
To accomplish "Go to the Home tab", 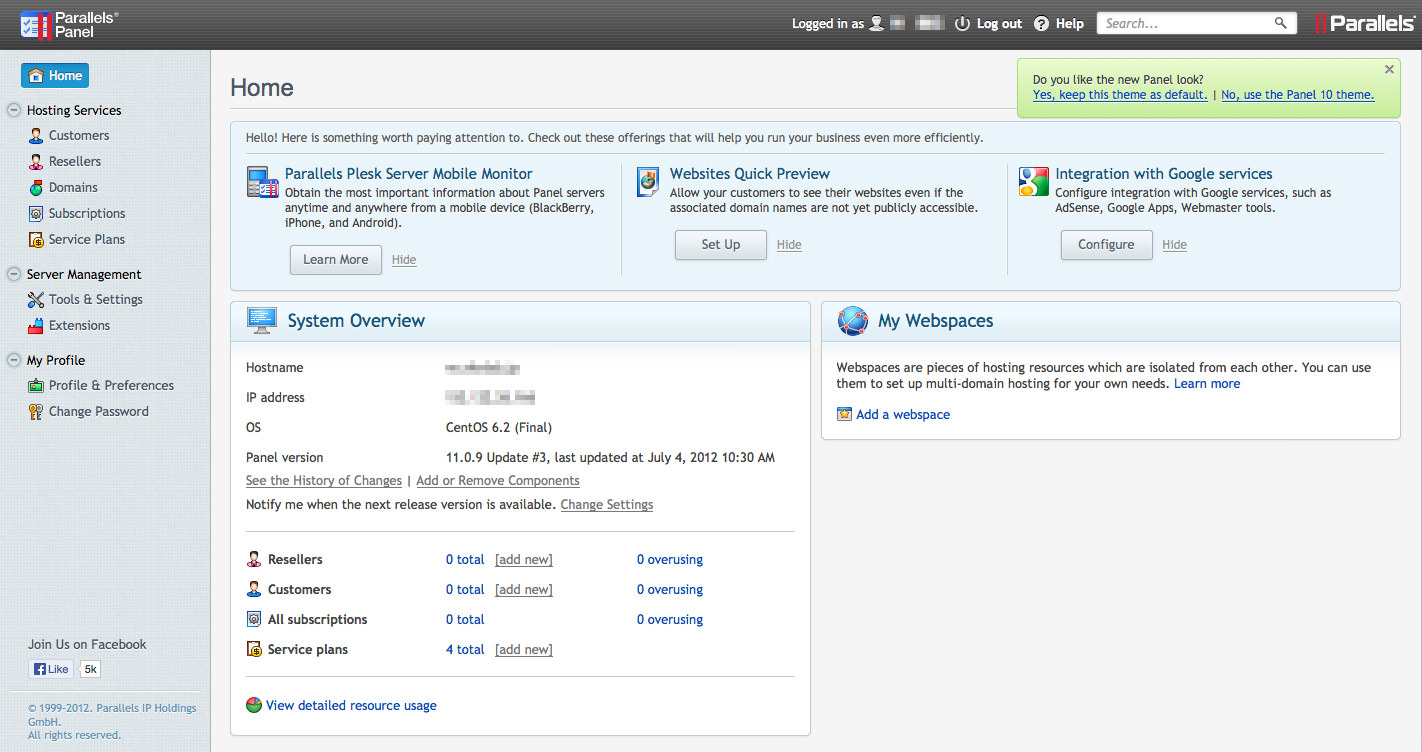I will [x=55, y=76].
